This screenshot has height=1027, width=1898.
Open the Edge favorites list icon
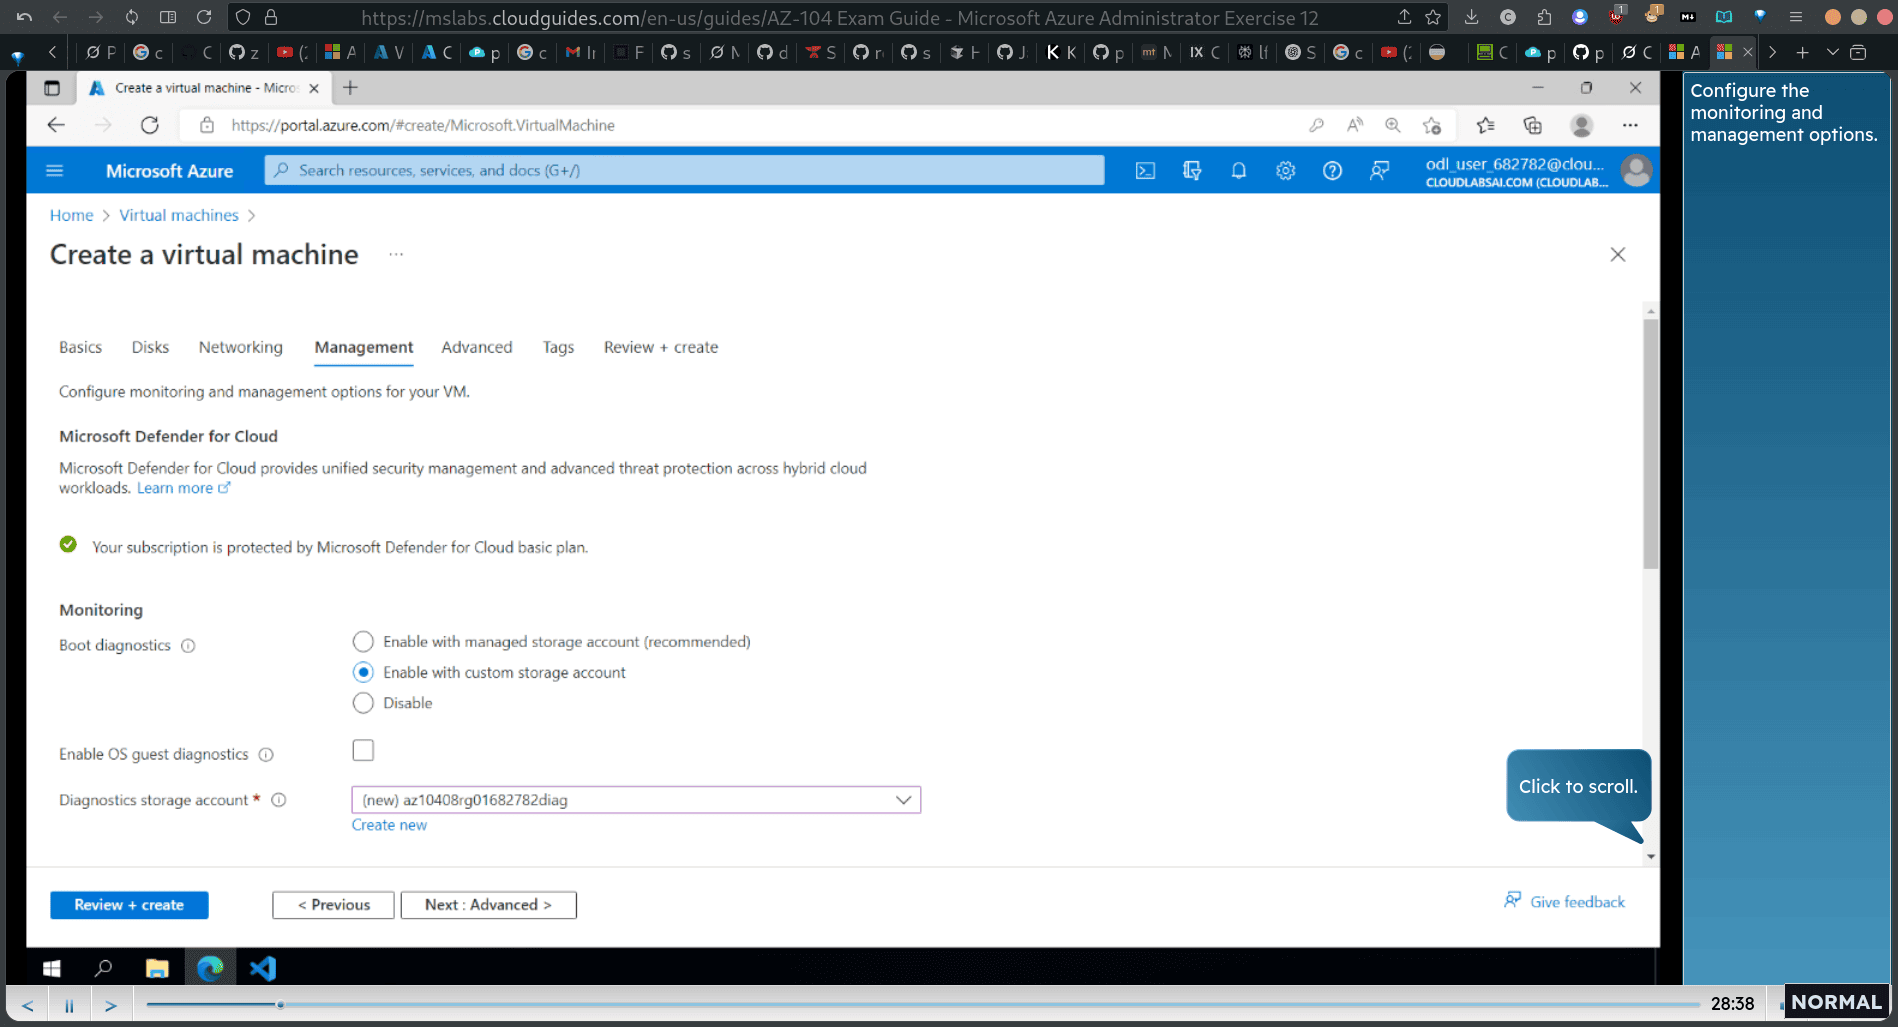(1485, 125)
